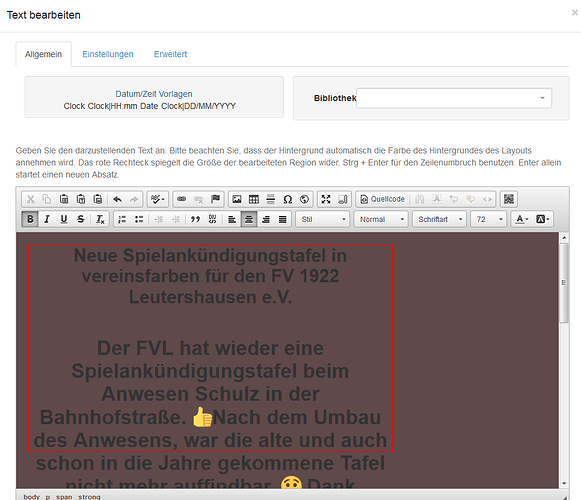Insert numbered list icon
Screen dimensions: 581x500
[x=122, y=219]
